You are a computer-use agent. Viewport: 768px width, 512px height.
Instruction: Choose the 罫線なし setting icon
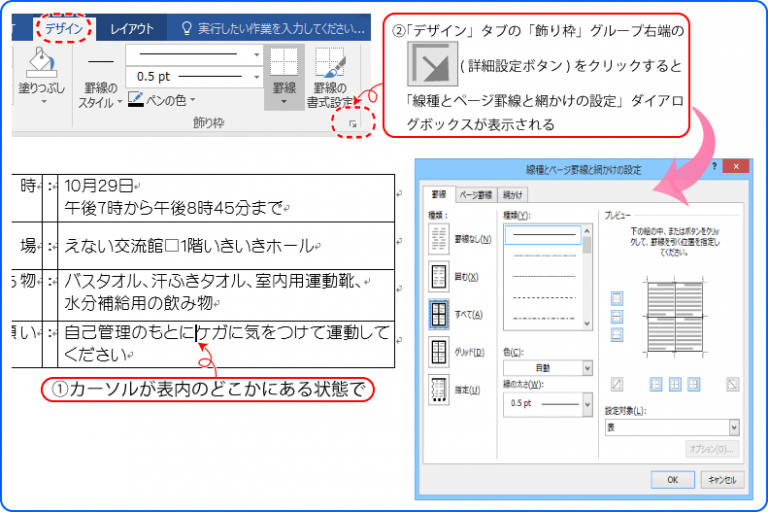pyautogui.click(x=439, y=239)
